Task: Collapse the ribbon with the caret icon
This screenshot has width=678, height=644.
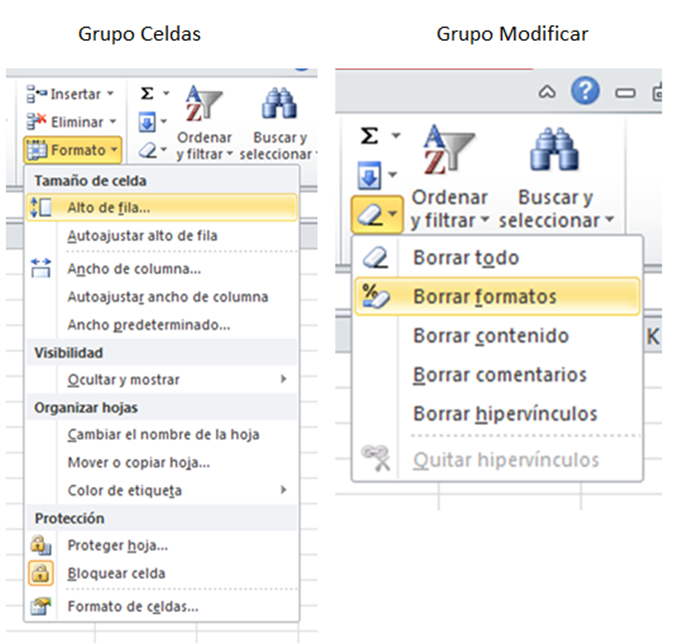Action: coord(546,92)
